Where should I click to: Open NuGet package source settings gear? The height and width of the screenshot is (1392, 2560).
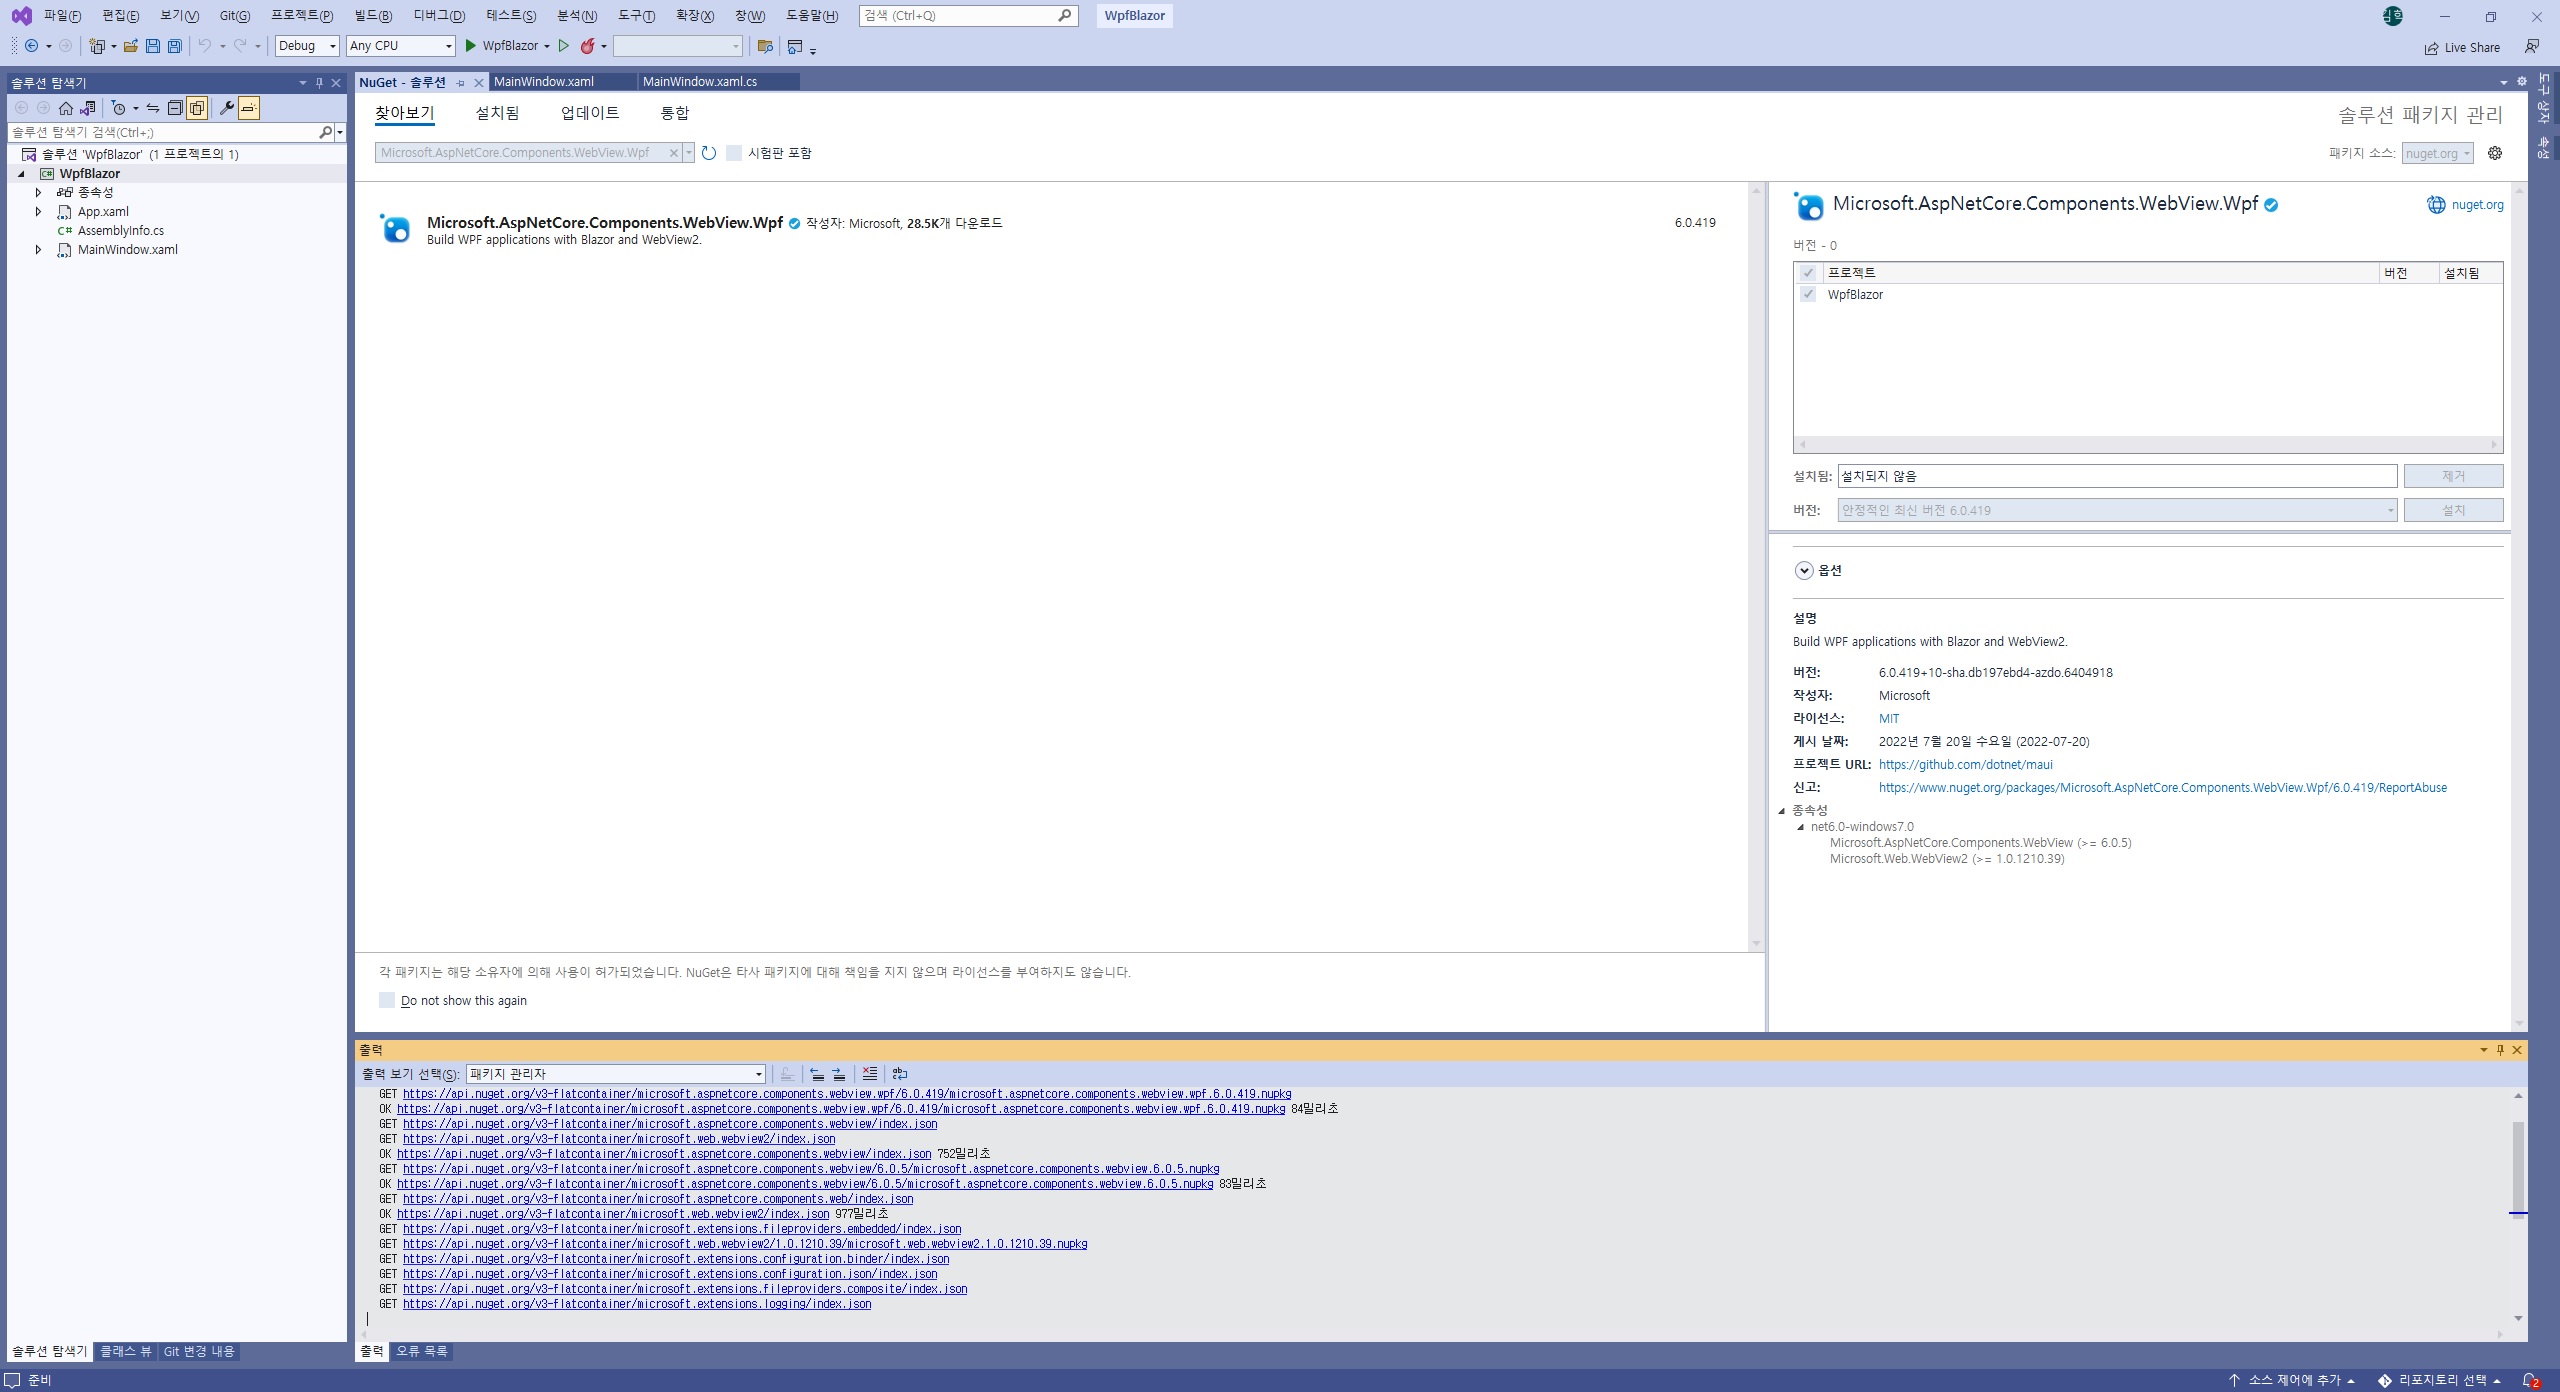[2495, 153]
